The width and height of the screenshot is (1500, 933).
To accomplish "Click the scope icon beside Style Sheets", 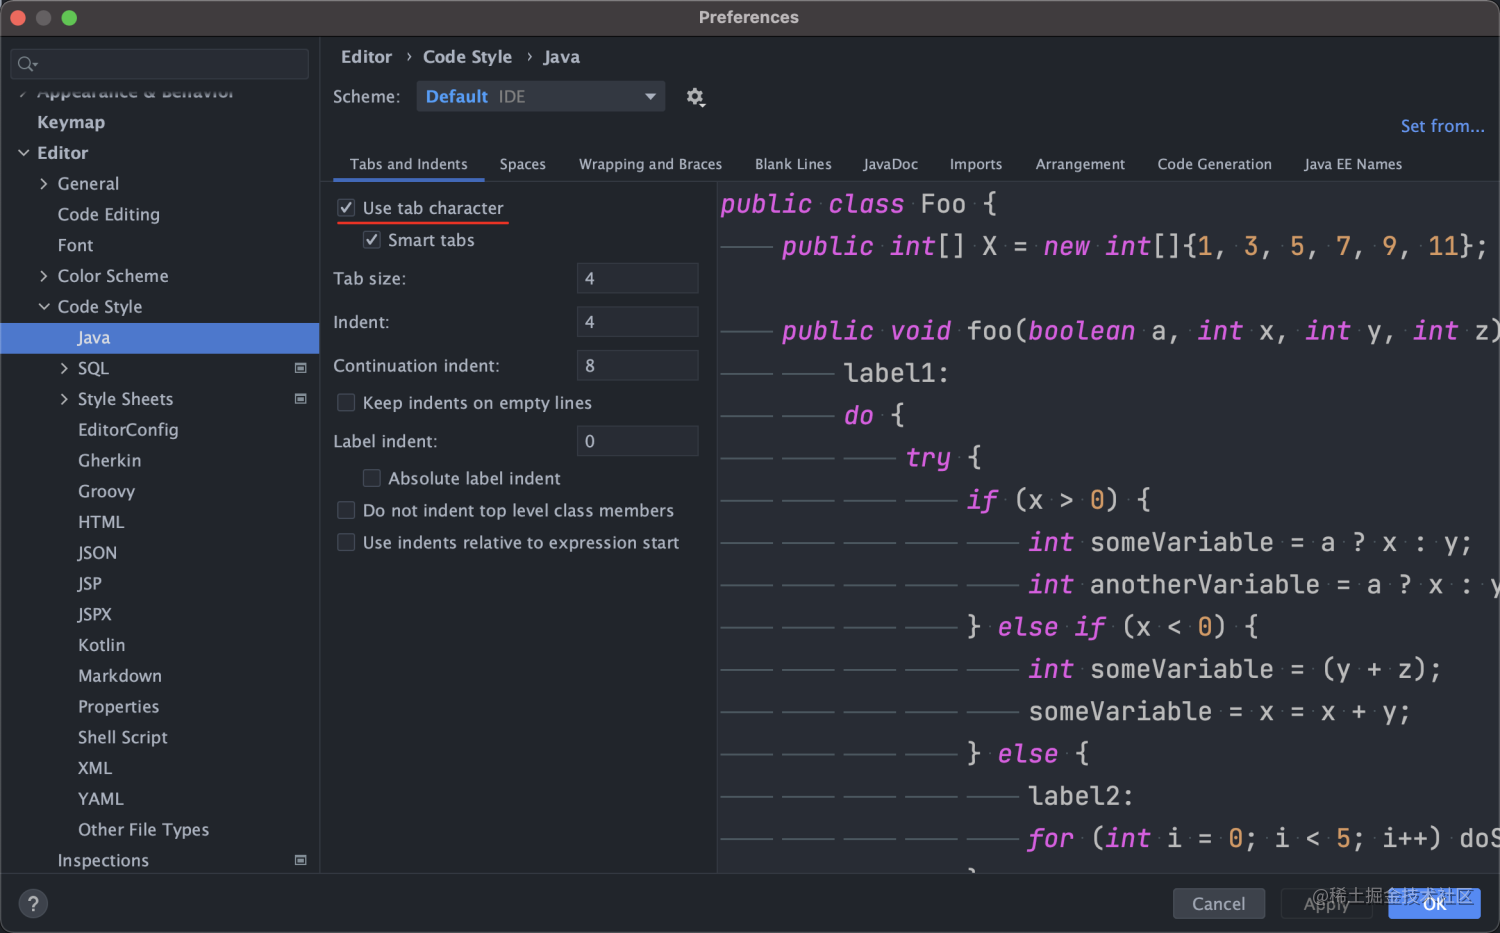I will click(x=300, y=399).
